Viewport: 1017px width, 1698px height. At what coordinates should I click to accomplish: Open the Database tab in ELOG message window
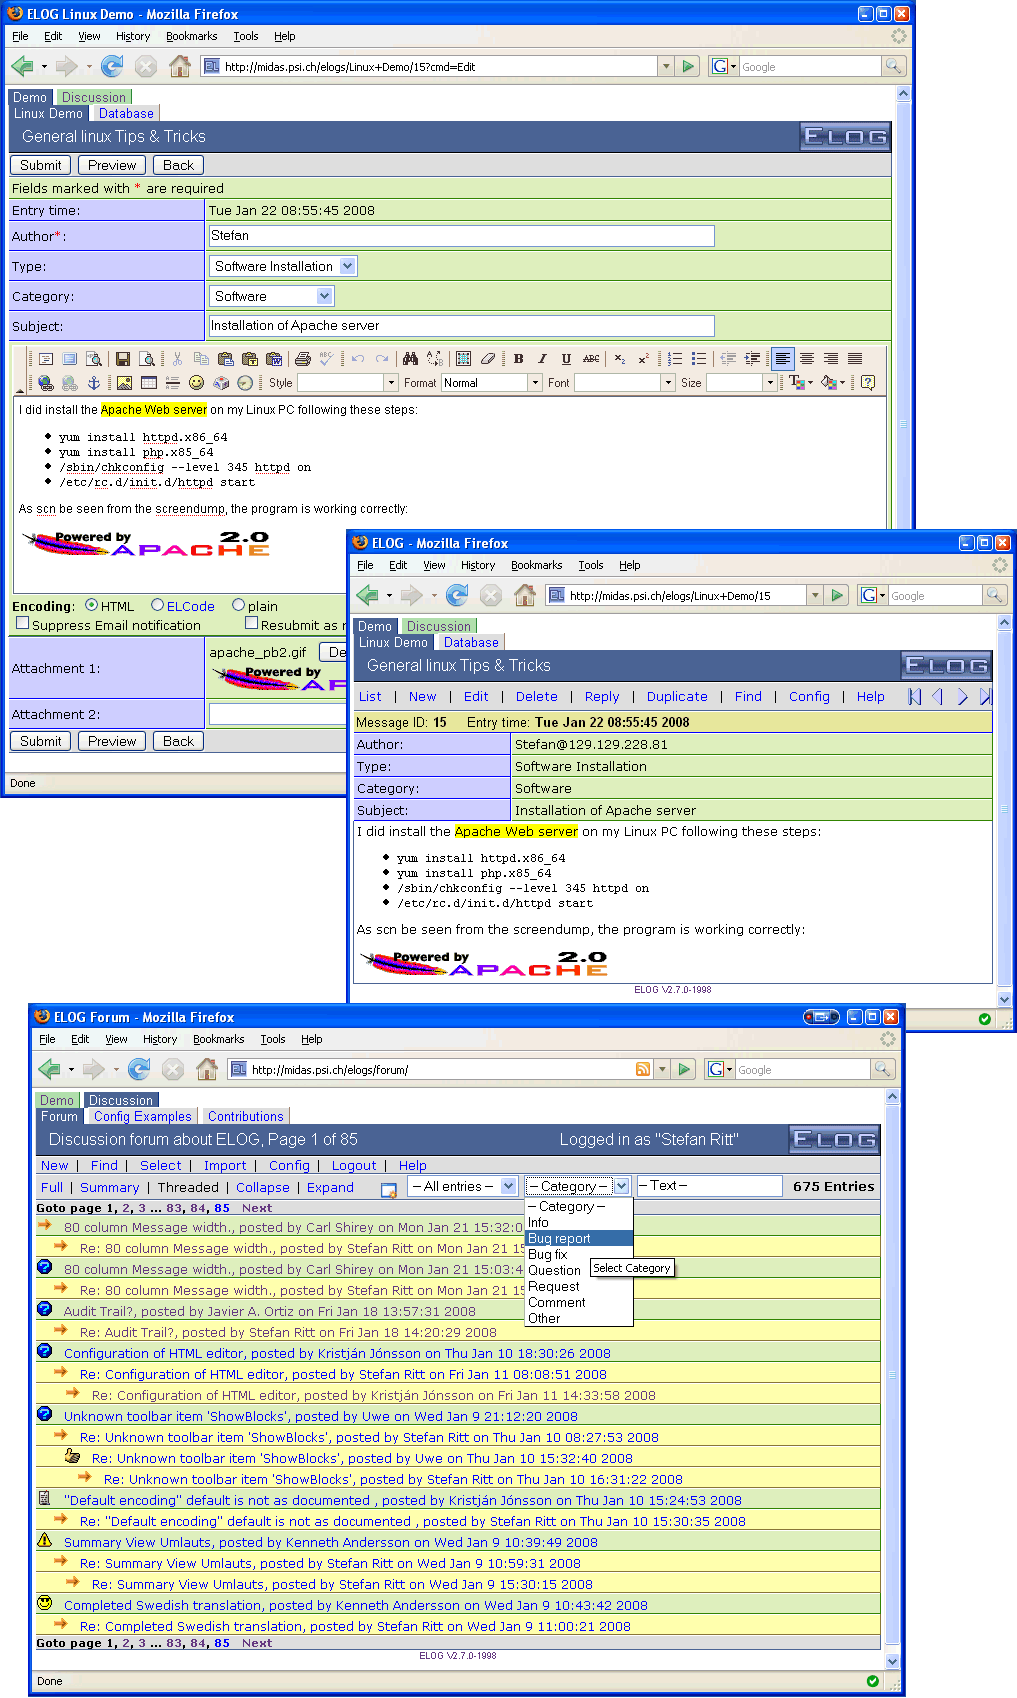(471, 643)
